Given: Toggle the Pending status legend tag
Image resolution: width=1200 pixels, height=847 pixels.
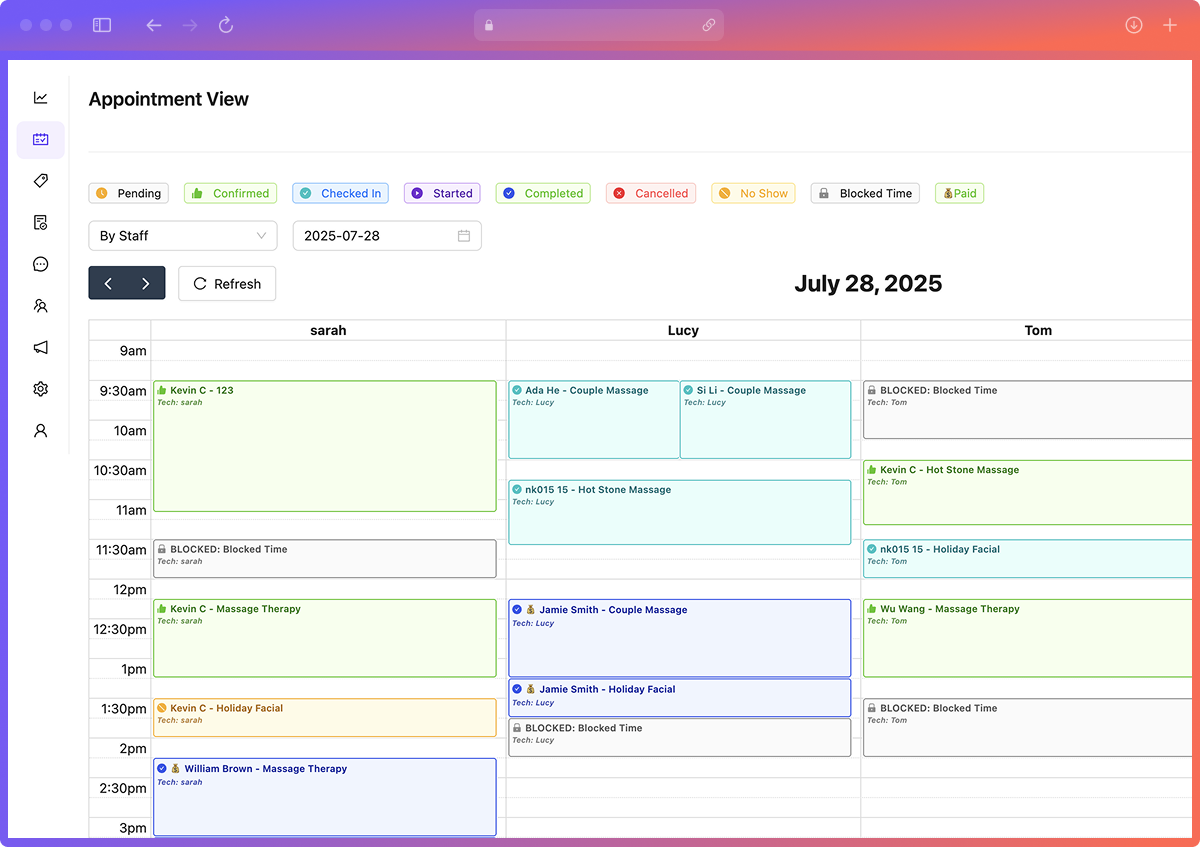Looking at the screenshot, I should pyautogui.click(x=129, y=194).
